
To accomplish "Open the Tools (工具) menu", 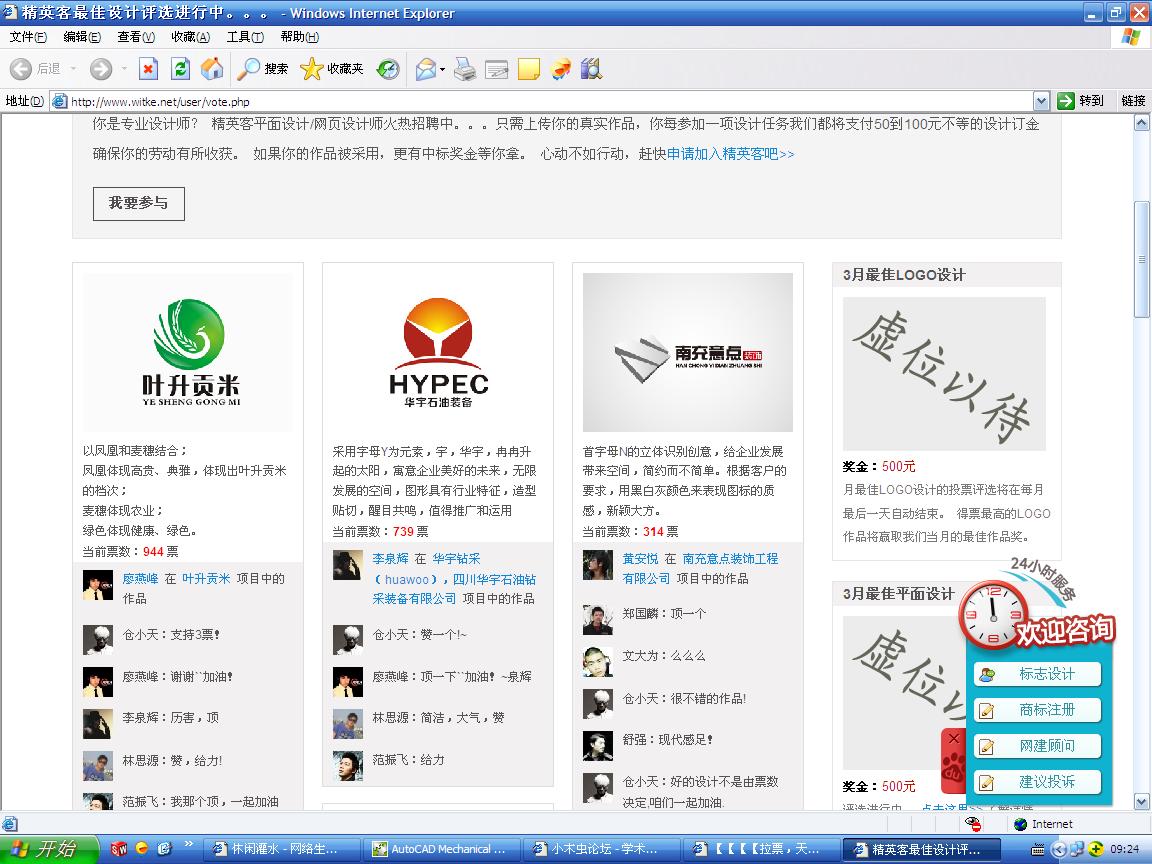I will coord(245,37).
